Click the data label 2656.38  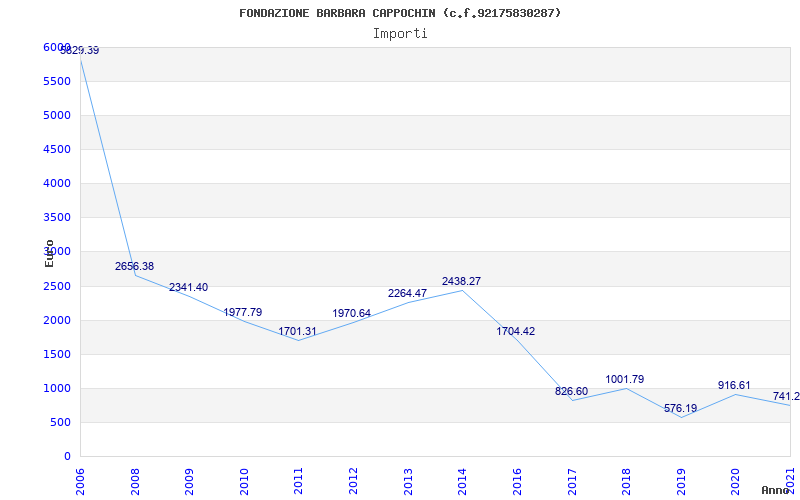tap(134, 266)
